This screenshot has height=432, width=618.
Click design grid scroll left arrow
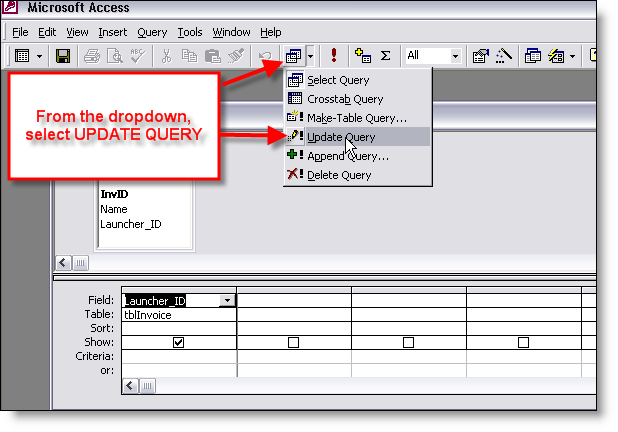click(x=130, y=386)
